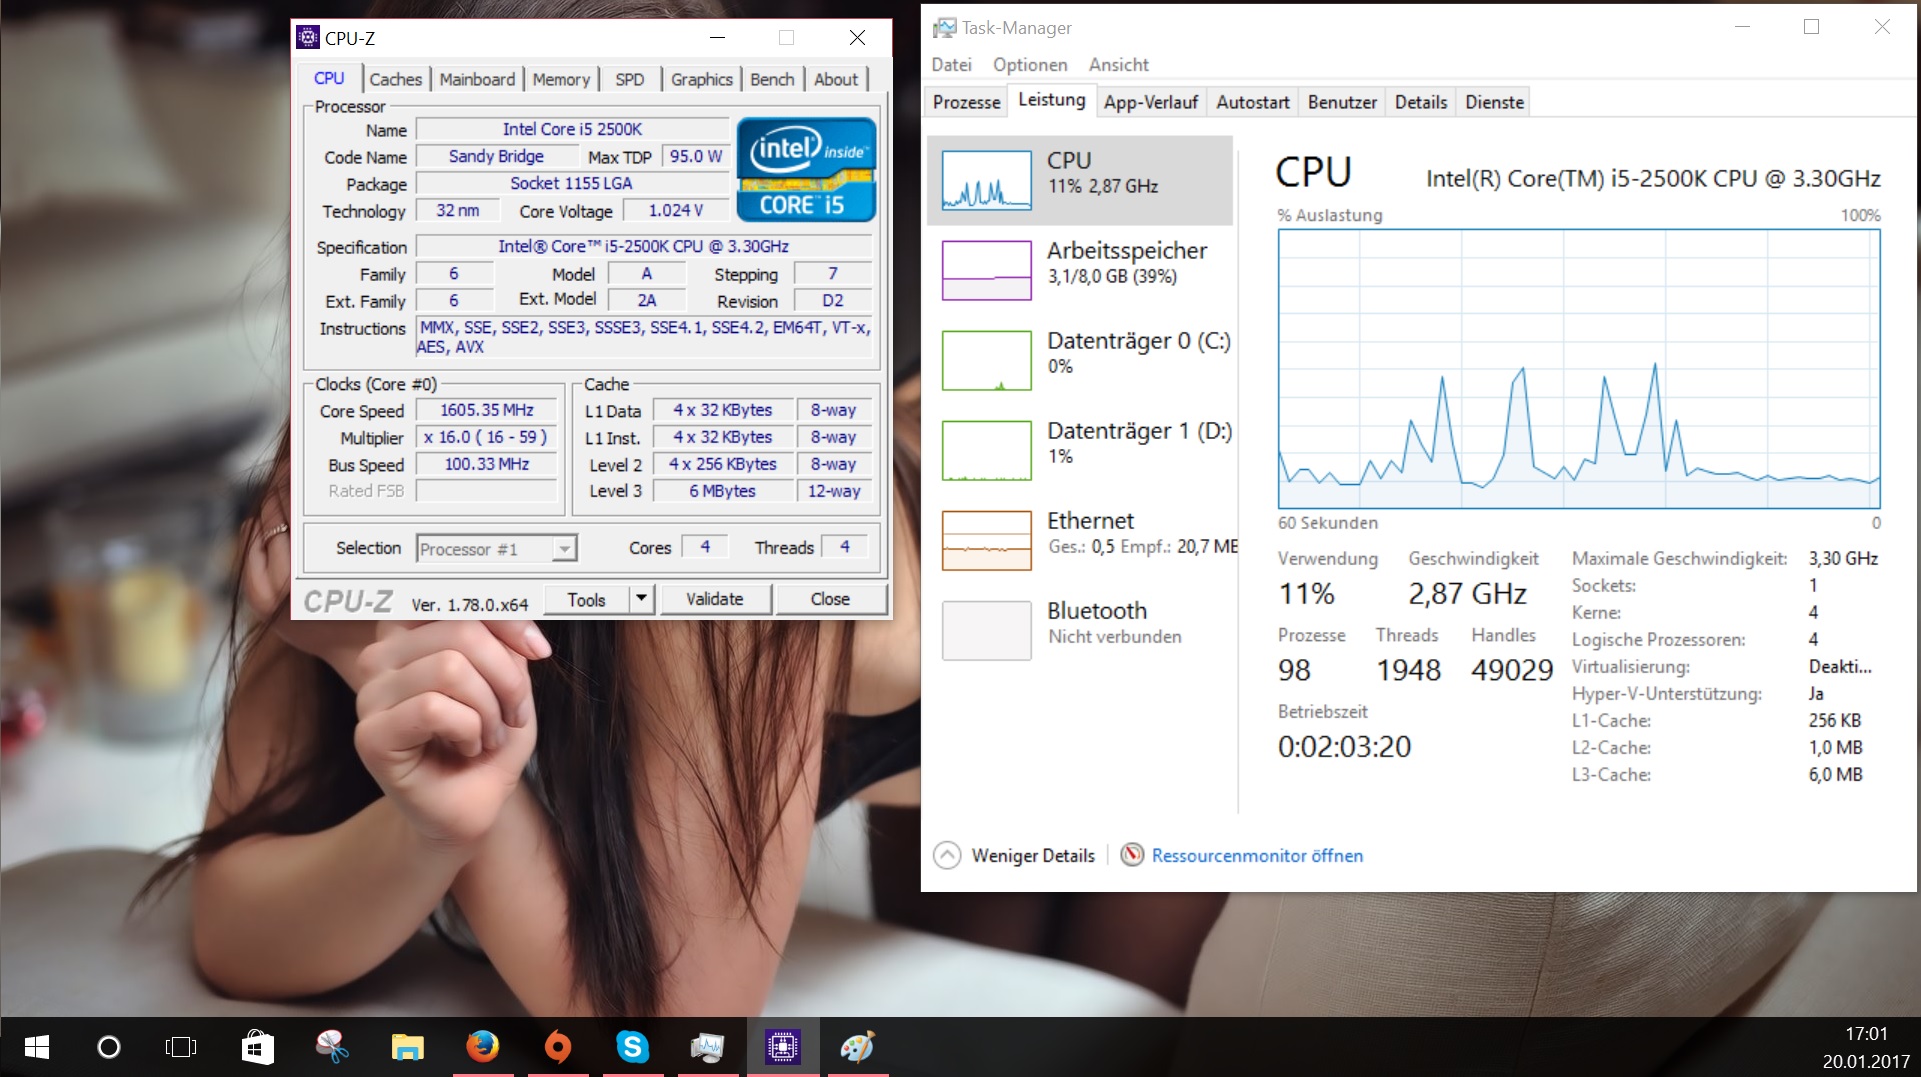The width and height of the screenshot is (1921, 1077).
Task: Click the CPU usage graph in Task-Manager
Action: pos(1579,369)
